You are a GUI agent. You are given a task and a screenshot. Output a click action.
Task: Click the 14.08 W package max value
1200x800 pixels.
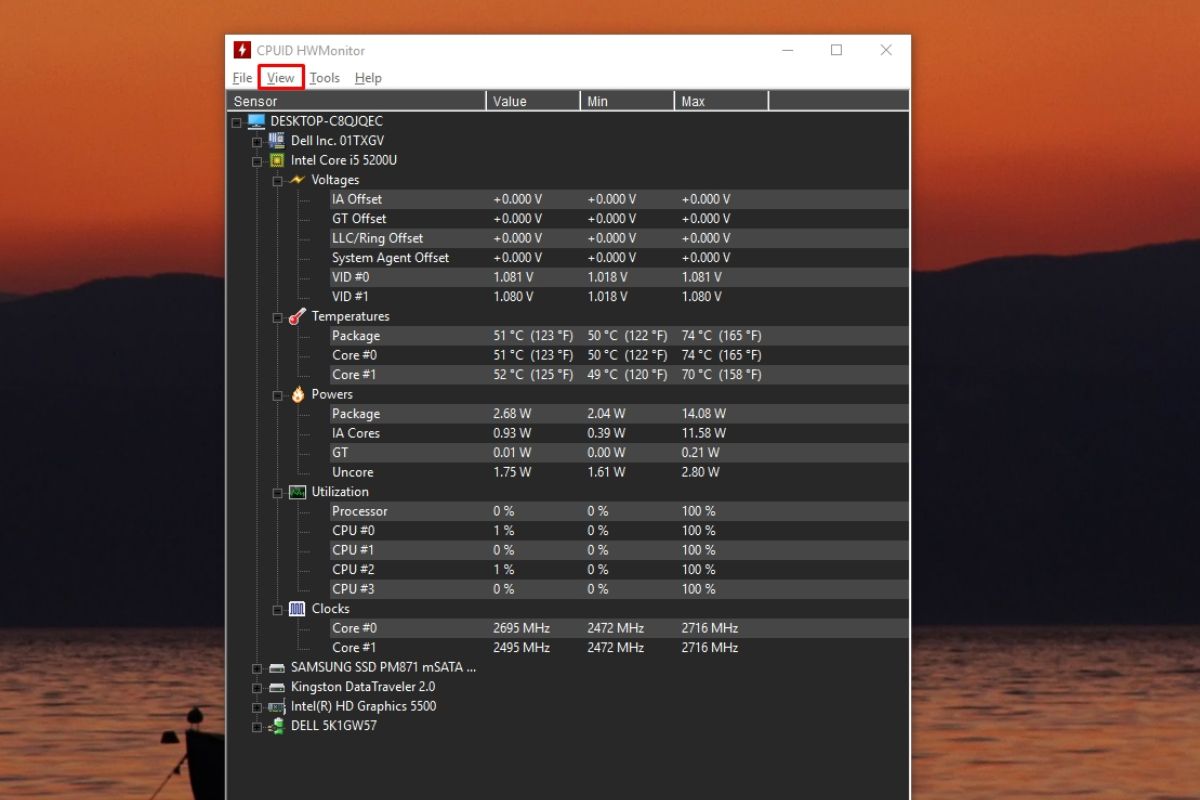(x=704, y=414)
